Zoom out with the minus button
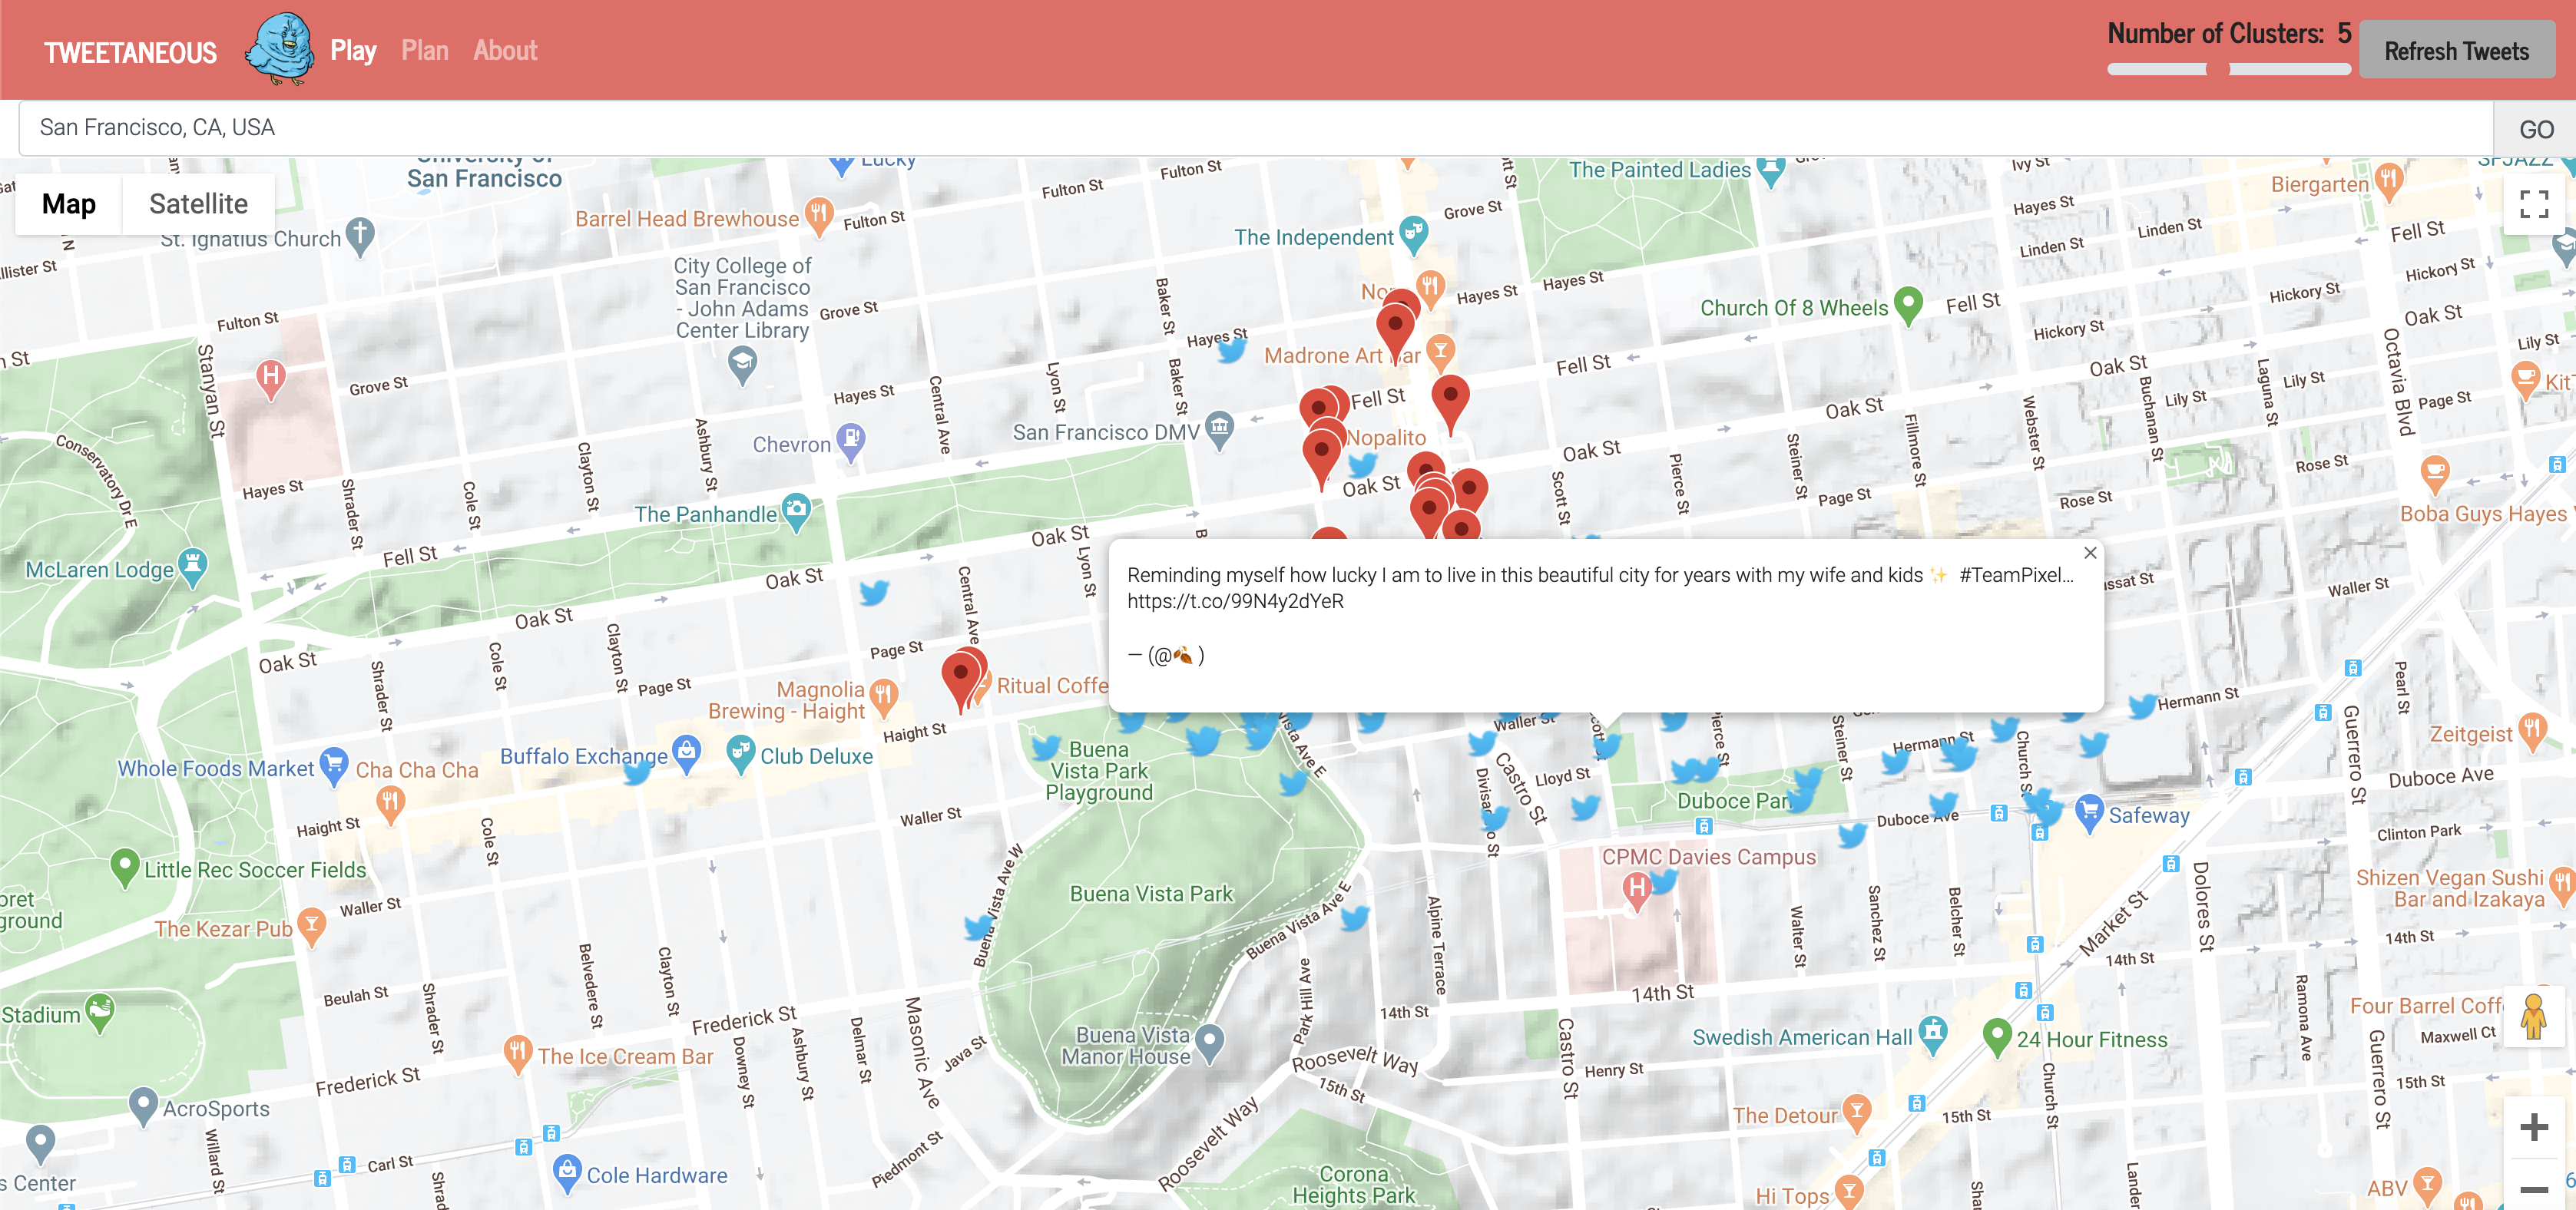This screenshot has height=1210, width=2576. pos(2533,1188)
